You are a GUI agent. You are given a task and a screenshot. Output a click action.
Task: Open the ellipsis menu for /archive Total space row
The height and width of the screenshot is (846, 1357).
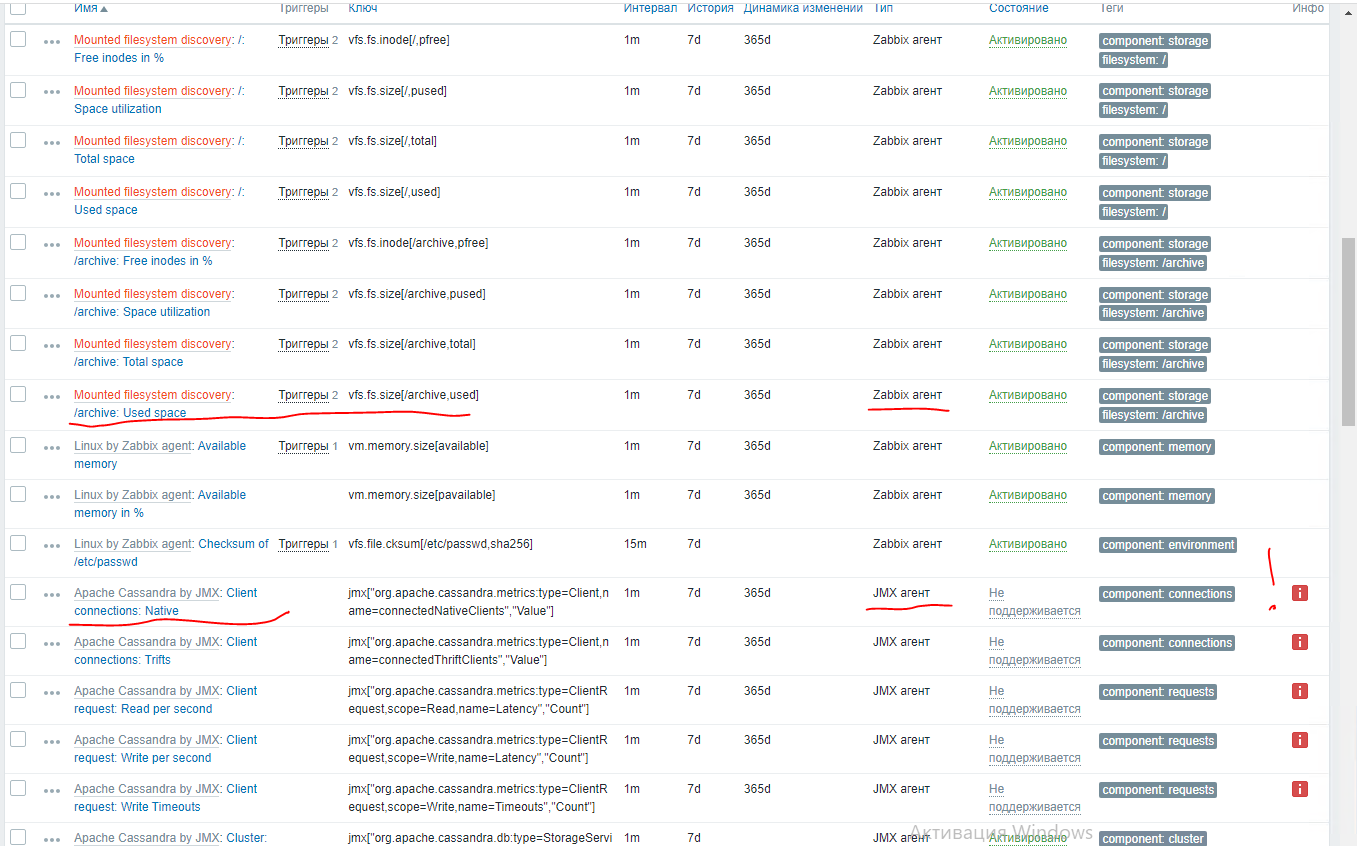[52, 345]
